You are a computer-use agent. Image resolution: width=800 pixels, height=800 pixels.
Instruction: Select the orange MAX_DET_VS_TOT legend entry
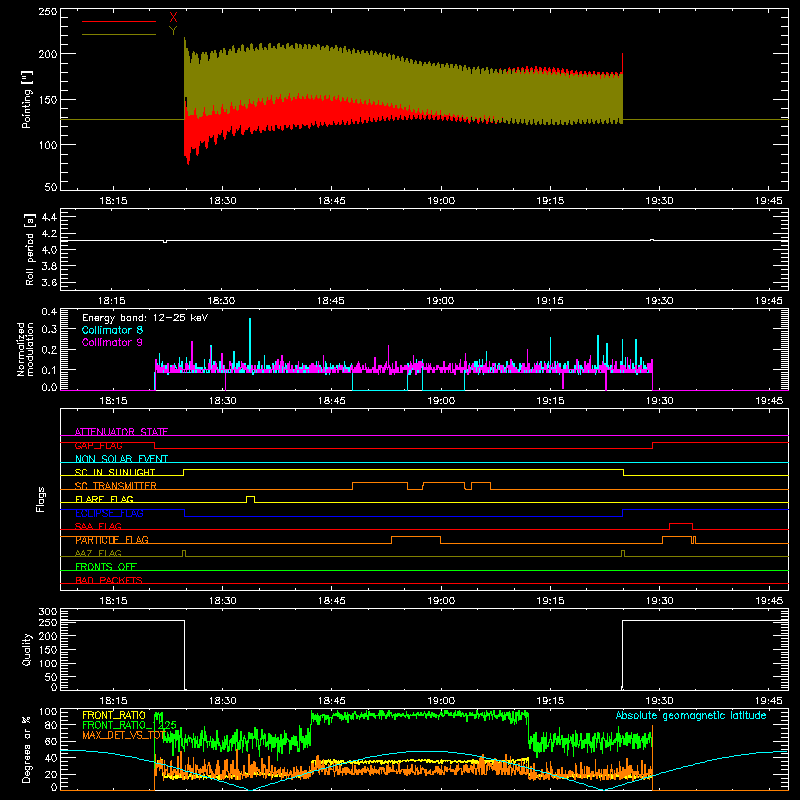coord(122,735)
